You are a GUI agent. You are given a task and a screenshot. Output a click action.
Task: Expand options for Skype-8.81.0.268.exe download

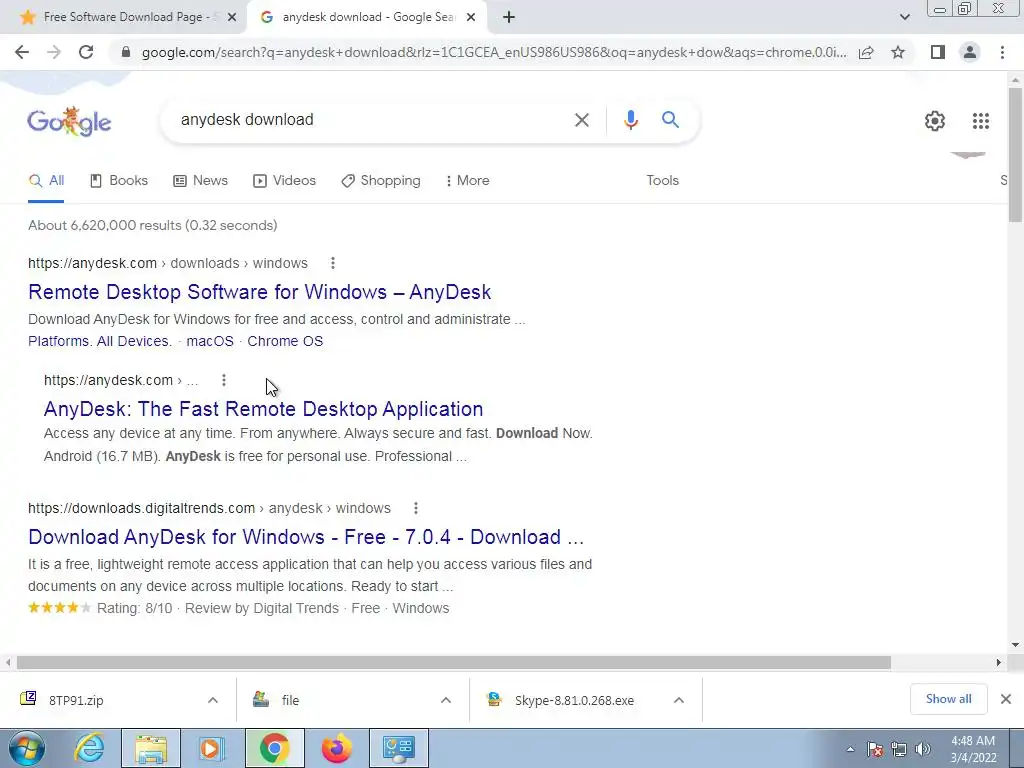click(x=679, y=701)
